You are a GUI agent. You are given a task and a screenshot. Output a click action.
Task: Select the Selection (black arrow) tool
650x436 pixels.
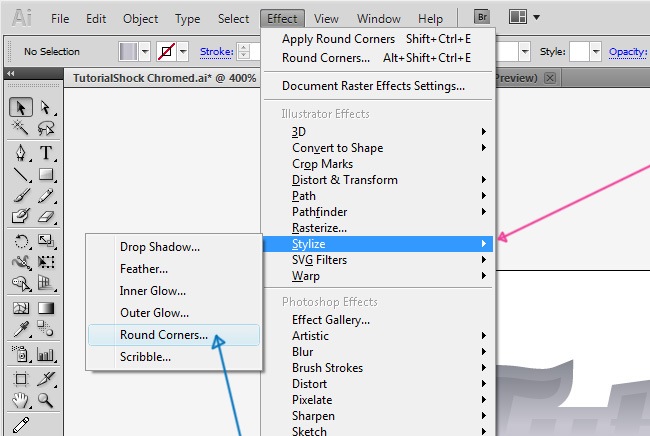[21, 107]
